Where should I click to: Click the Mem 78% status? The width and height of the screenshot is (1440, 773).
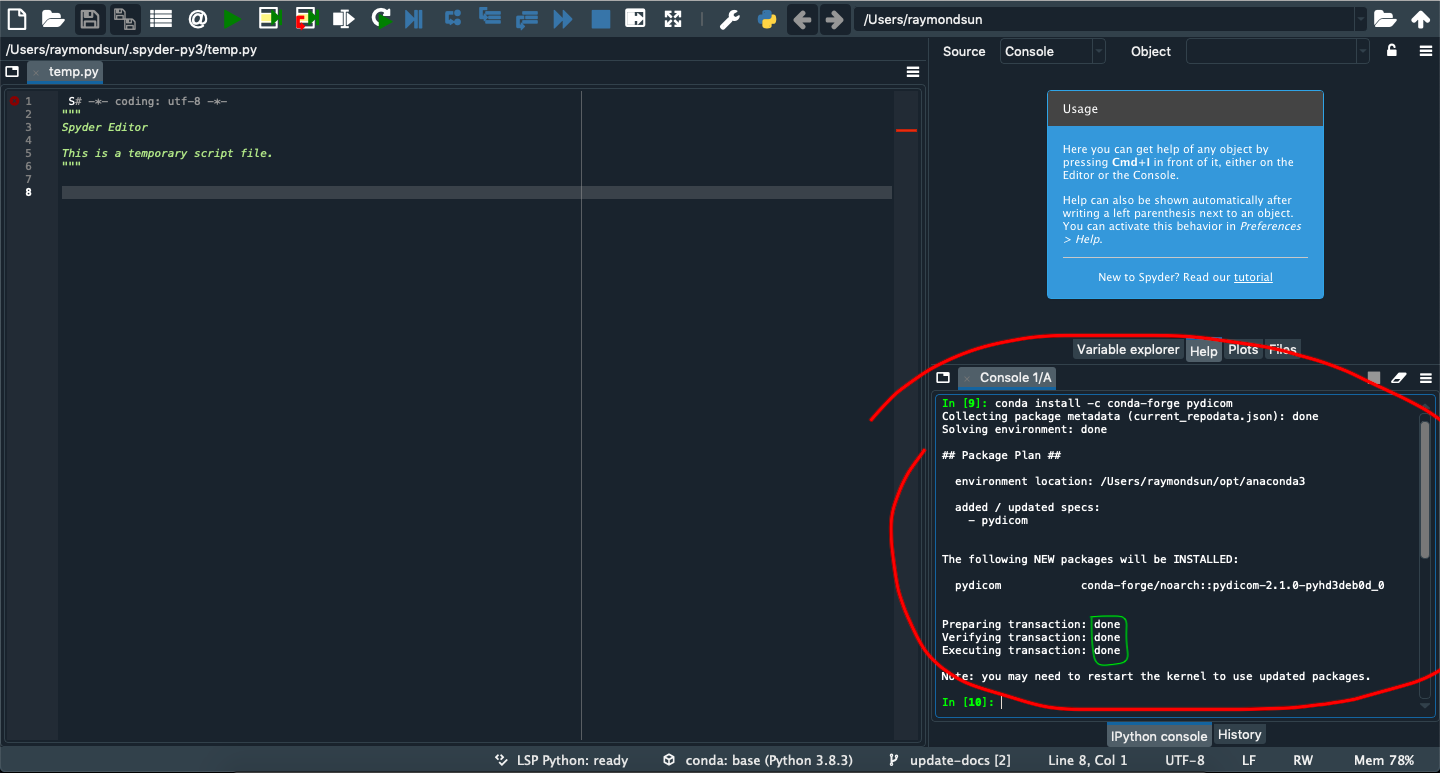(x=1384, y=760)
